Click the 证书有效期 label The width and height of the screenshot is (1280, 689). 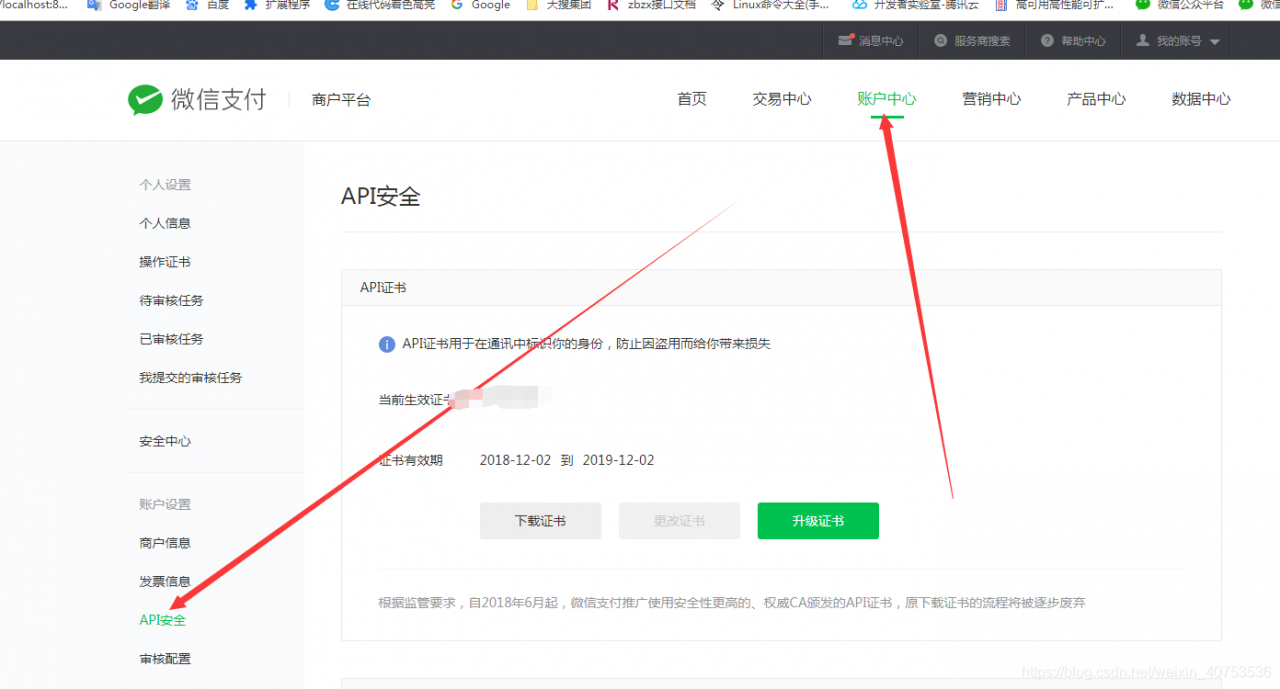click(x=411, y=461)
